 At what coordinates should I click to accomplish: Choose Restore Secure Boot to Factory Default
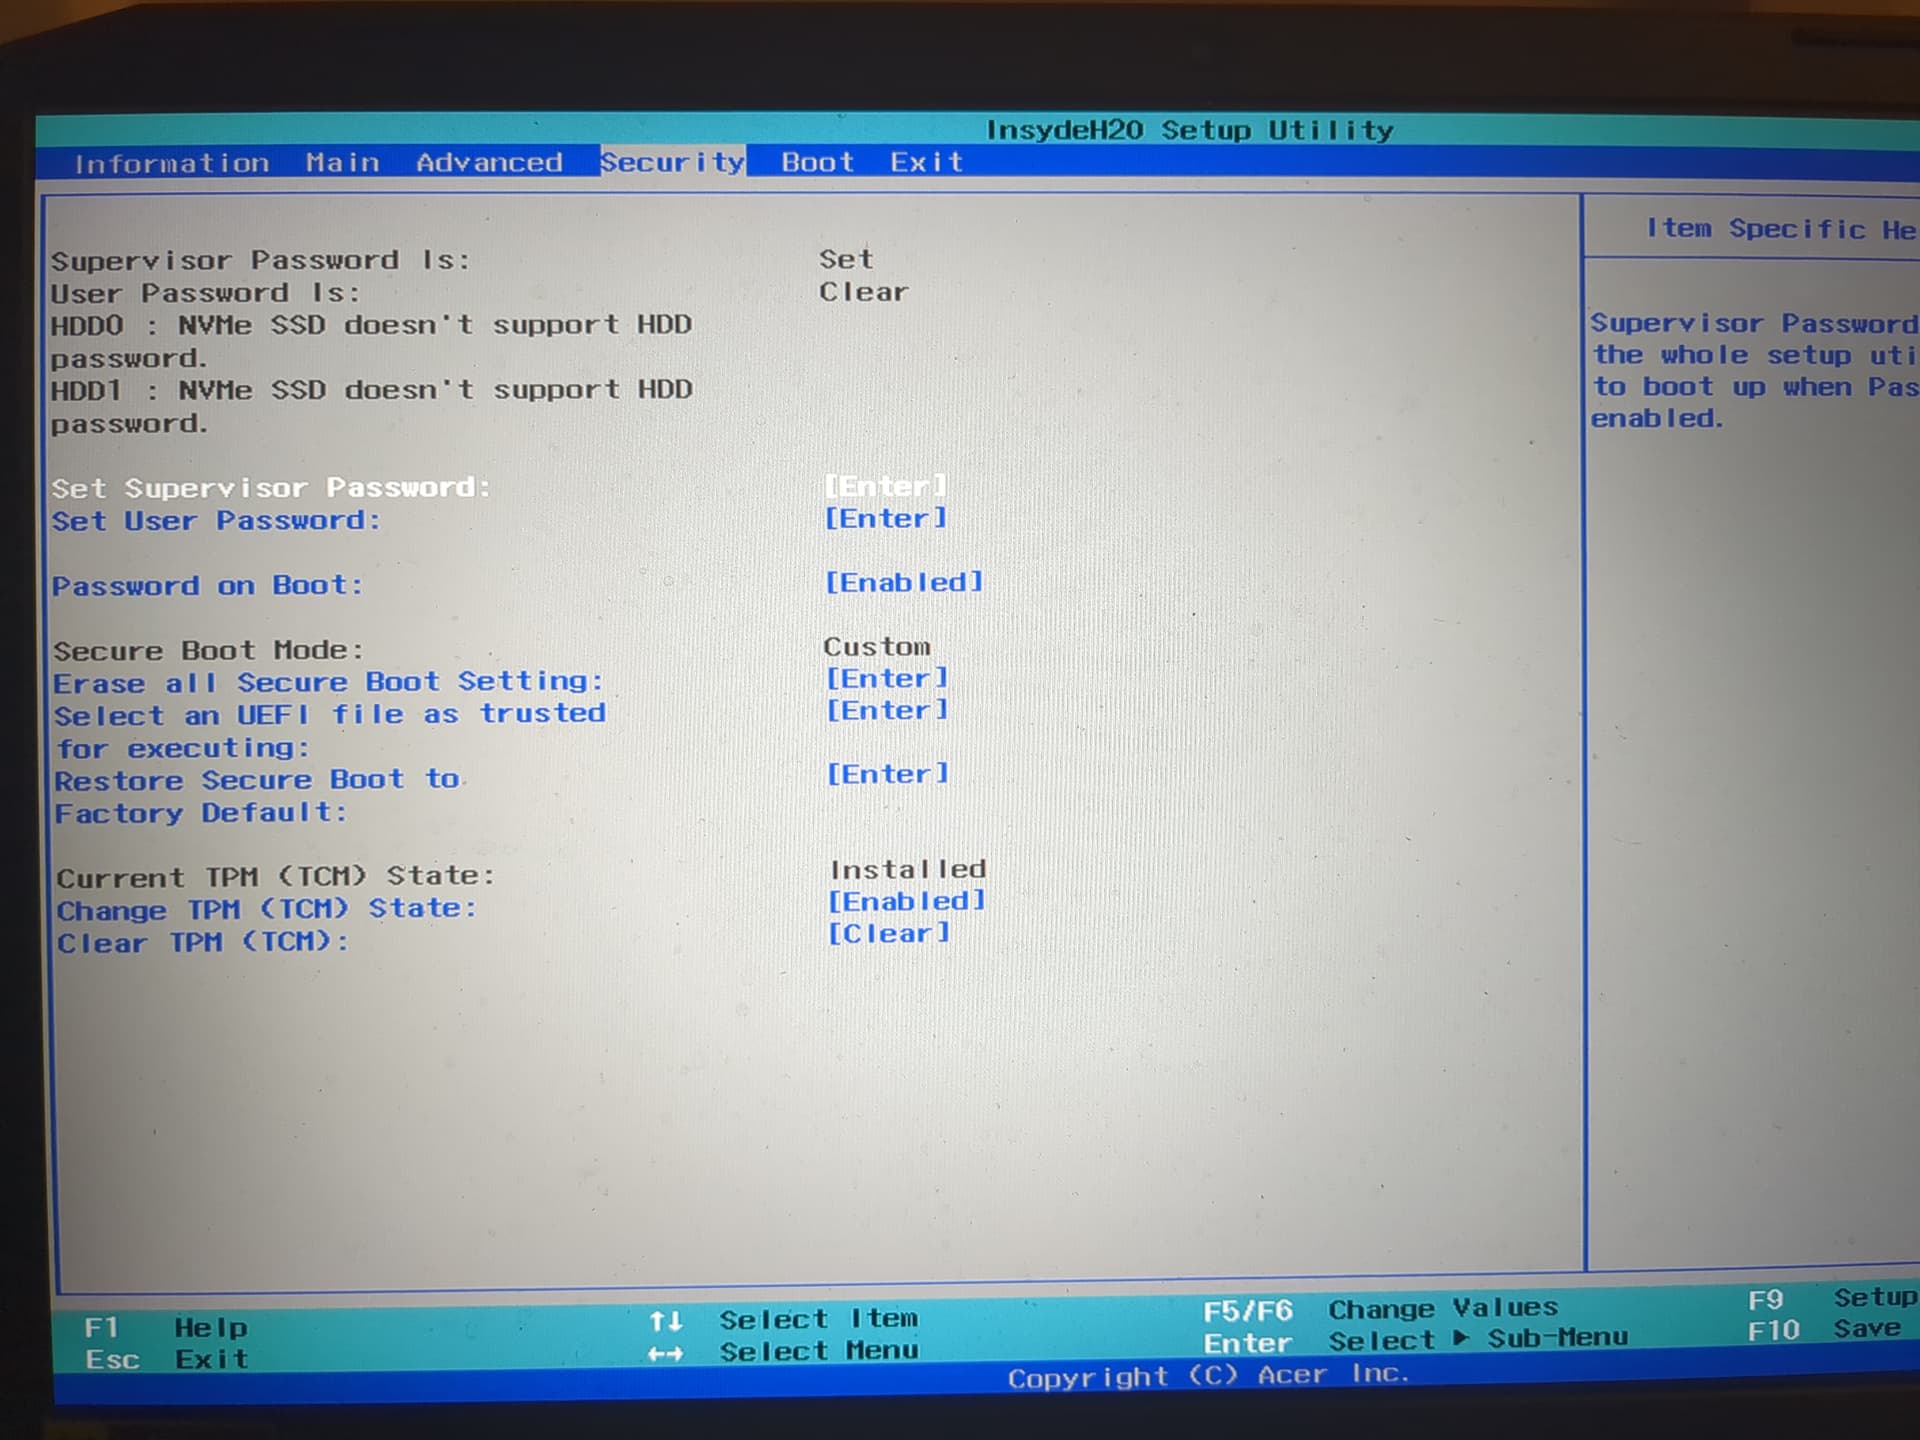[257, 780]
